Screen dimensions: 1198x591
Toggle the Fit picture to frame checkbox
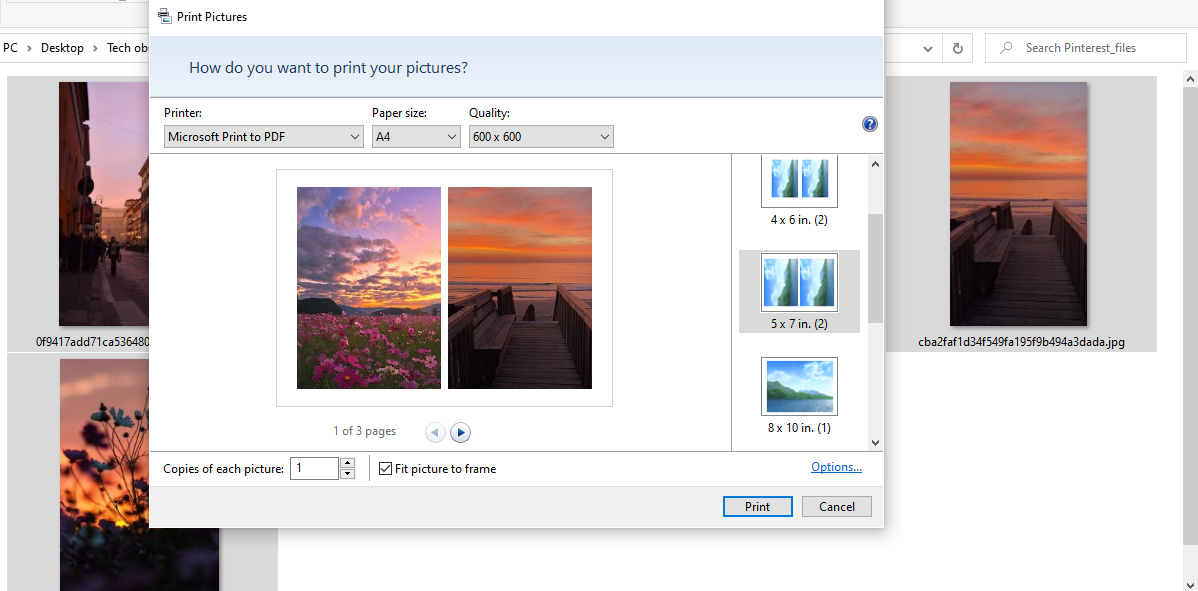tap(386, 468)
